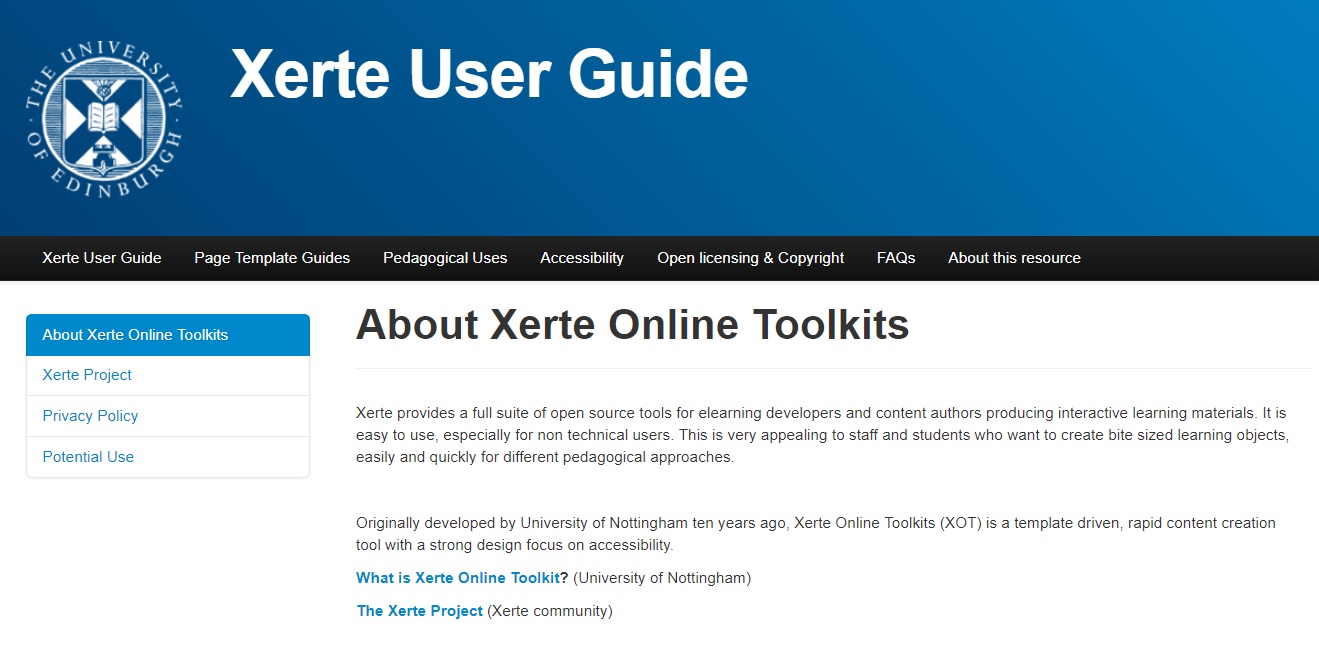
Task: Click the '(University of Nottingham)' text
Action: 662,578
